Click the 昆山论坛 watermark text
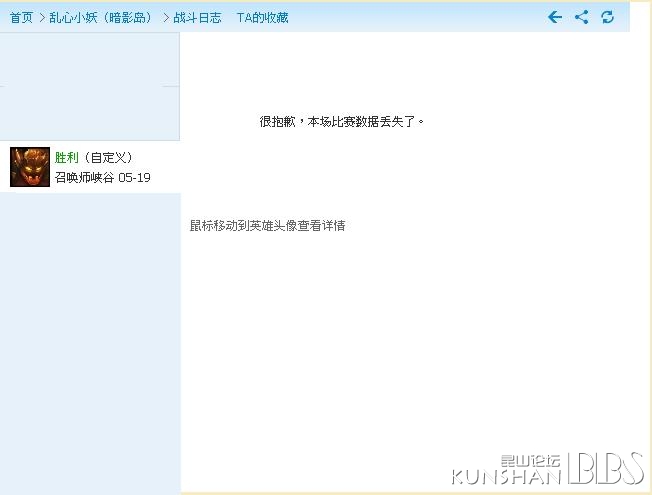This screenshot has width=652, height=495. coord(530,461)
